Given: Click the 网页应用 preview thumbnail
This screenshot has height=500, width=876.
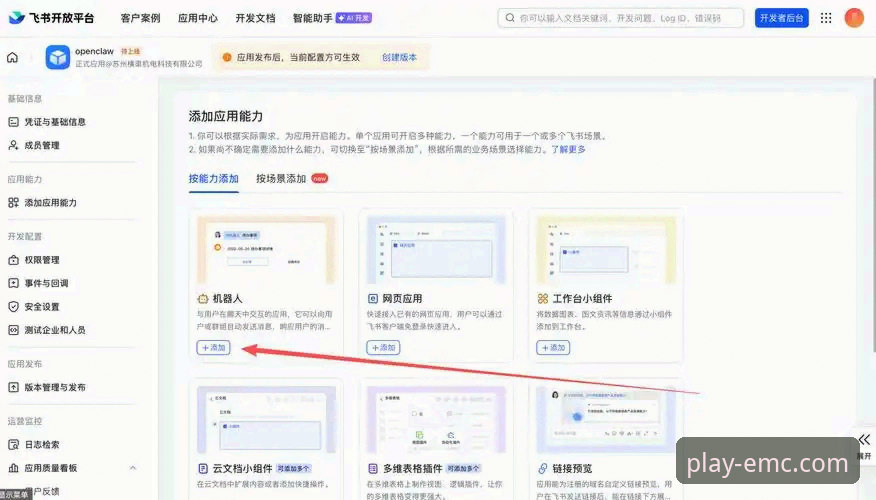Looking at the screenshot, I should point(436,250).
